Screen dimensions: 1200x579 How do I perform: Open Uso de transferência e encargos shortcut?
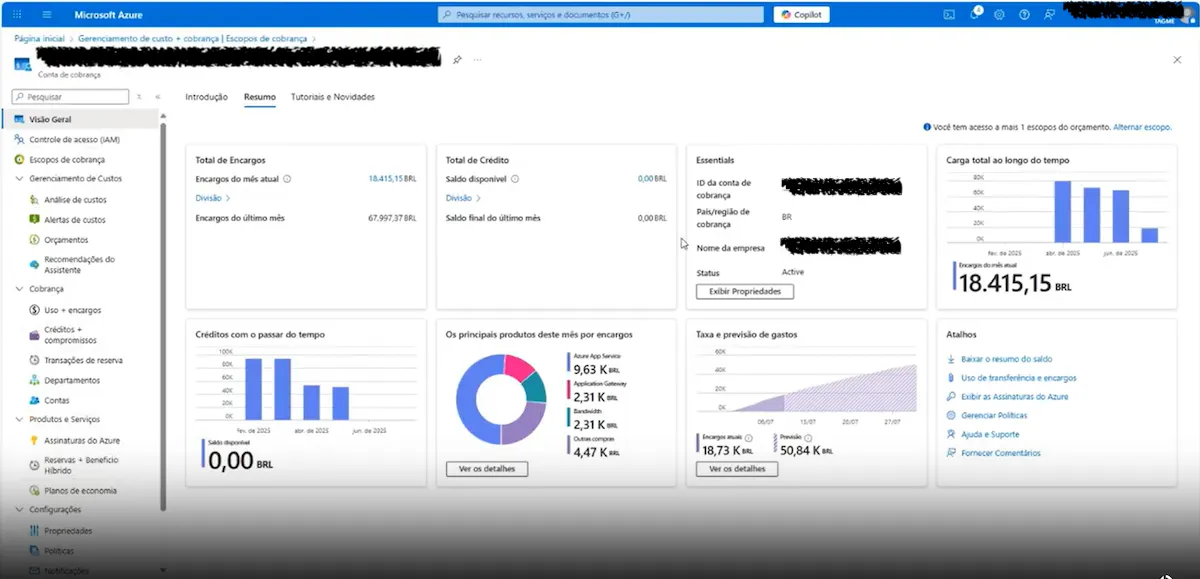point(1018,378)
